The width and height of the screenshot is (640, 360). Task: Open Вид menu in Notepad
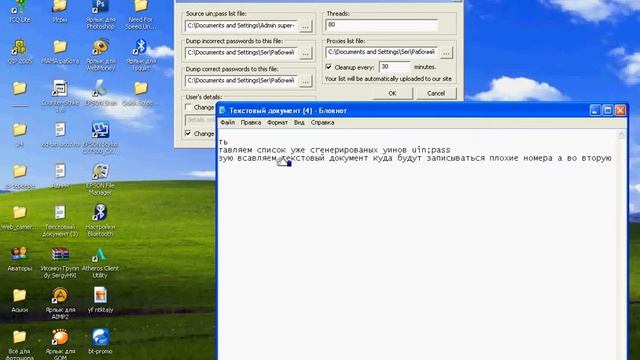click(x=299, y=122)
